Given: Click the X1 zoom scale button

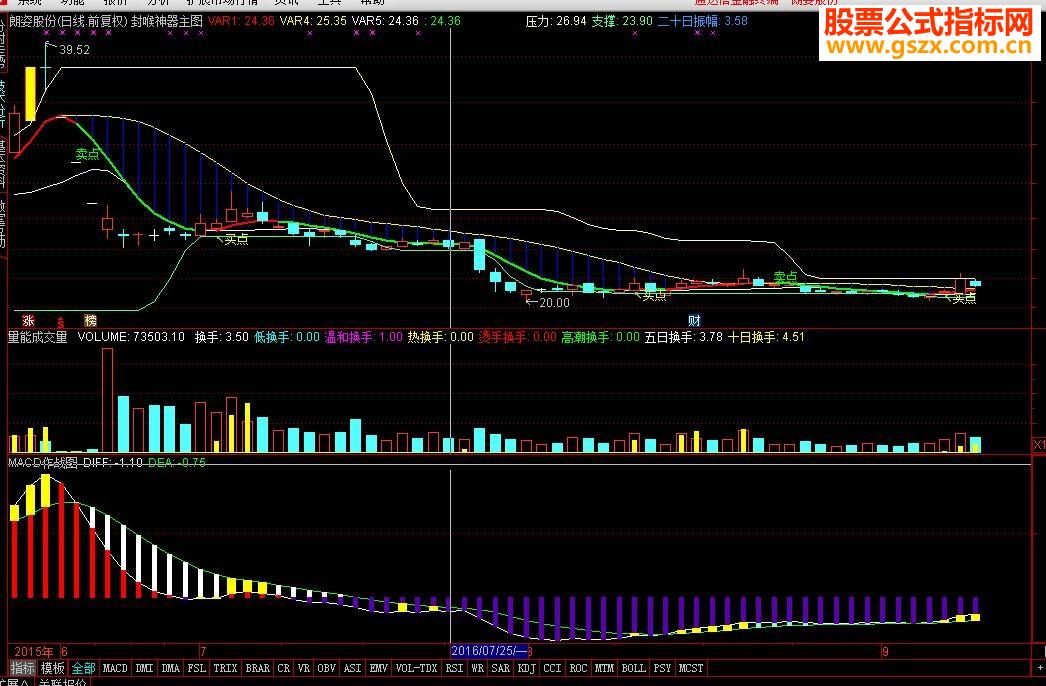Looking at the screenshot, I should click(1039, 445).
